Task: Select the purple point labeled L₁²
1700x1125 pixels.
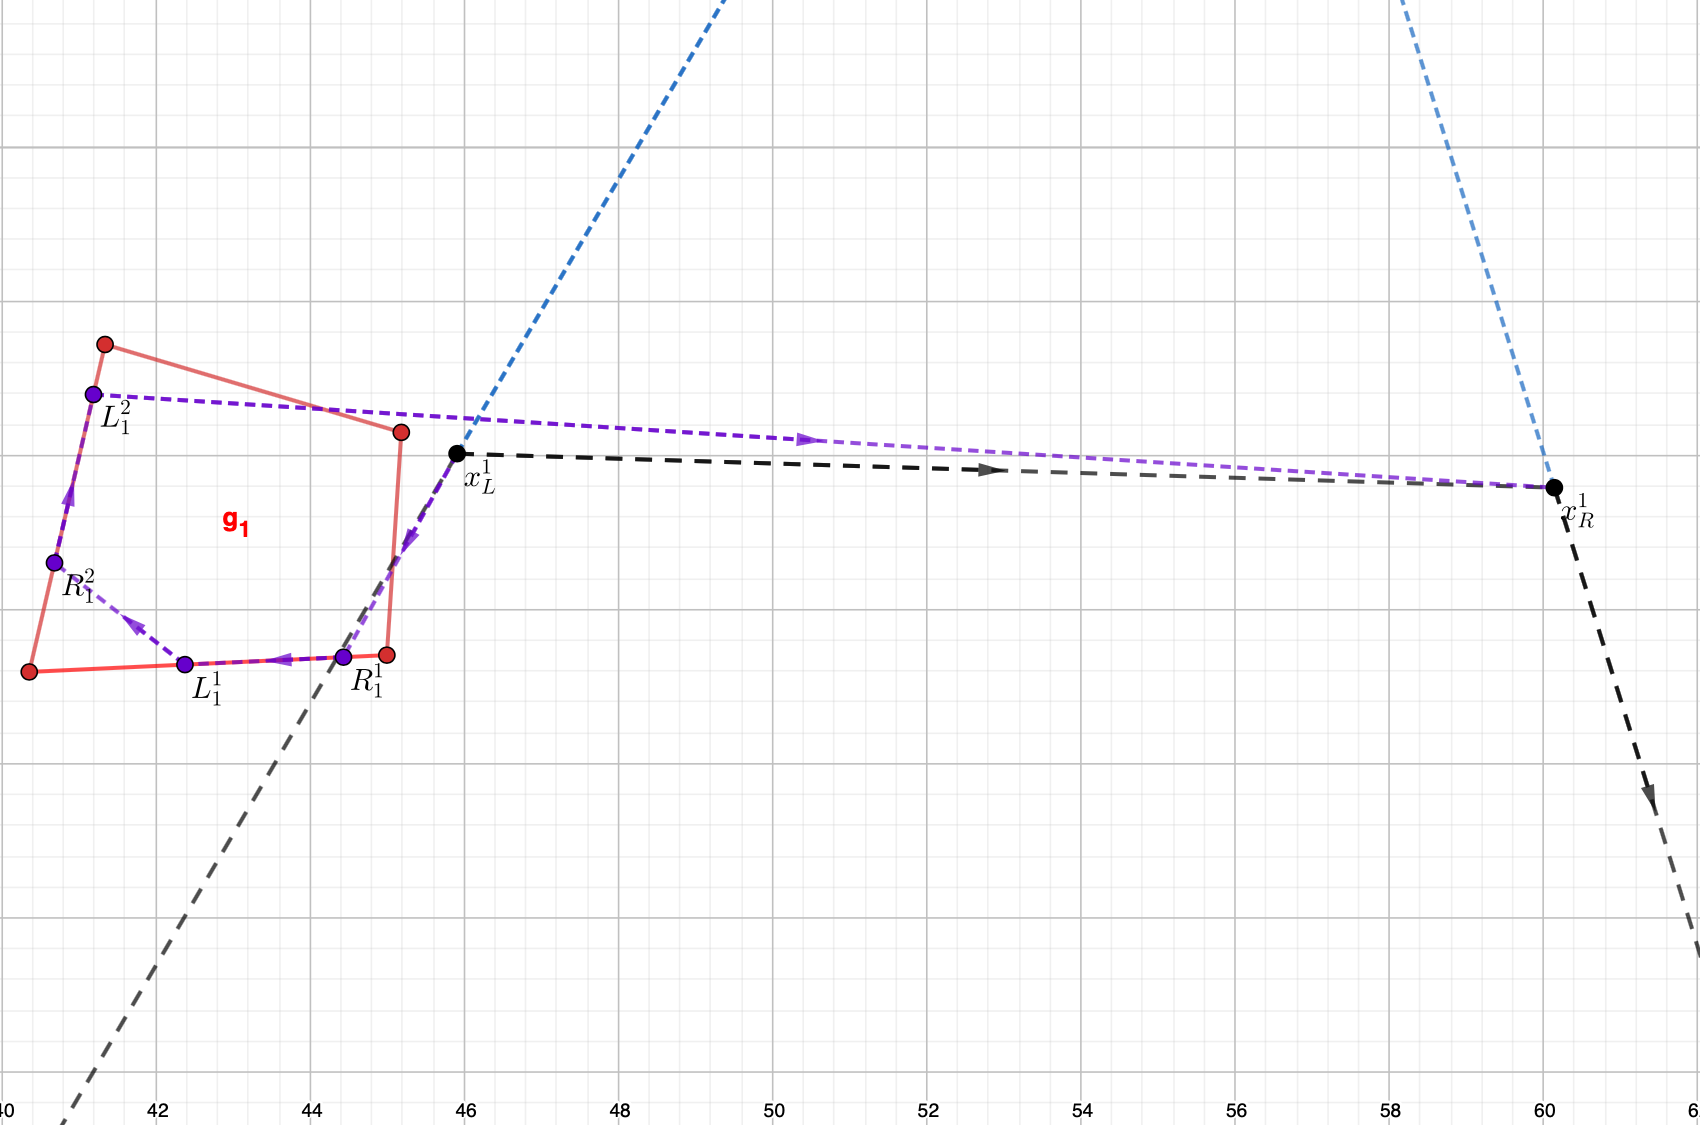Action: [93, 395]
